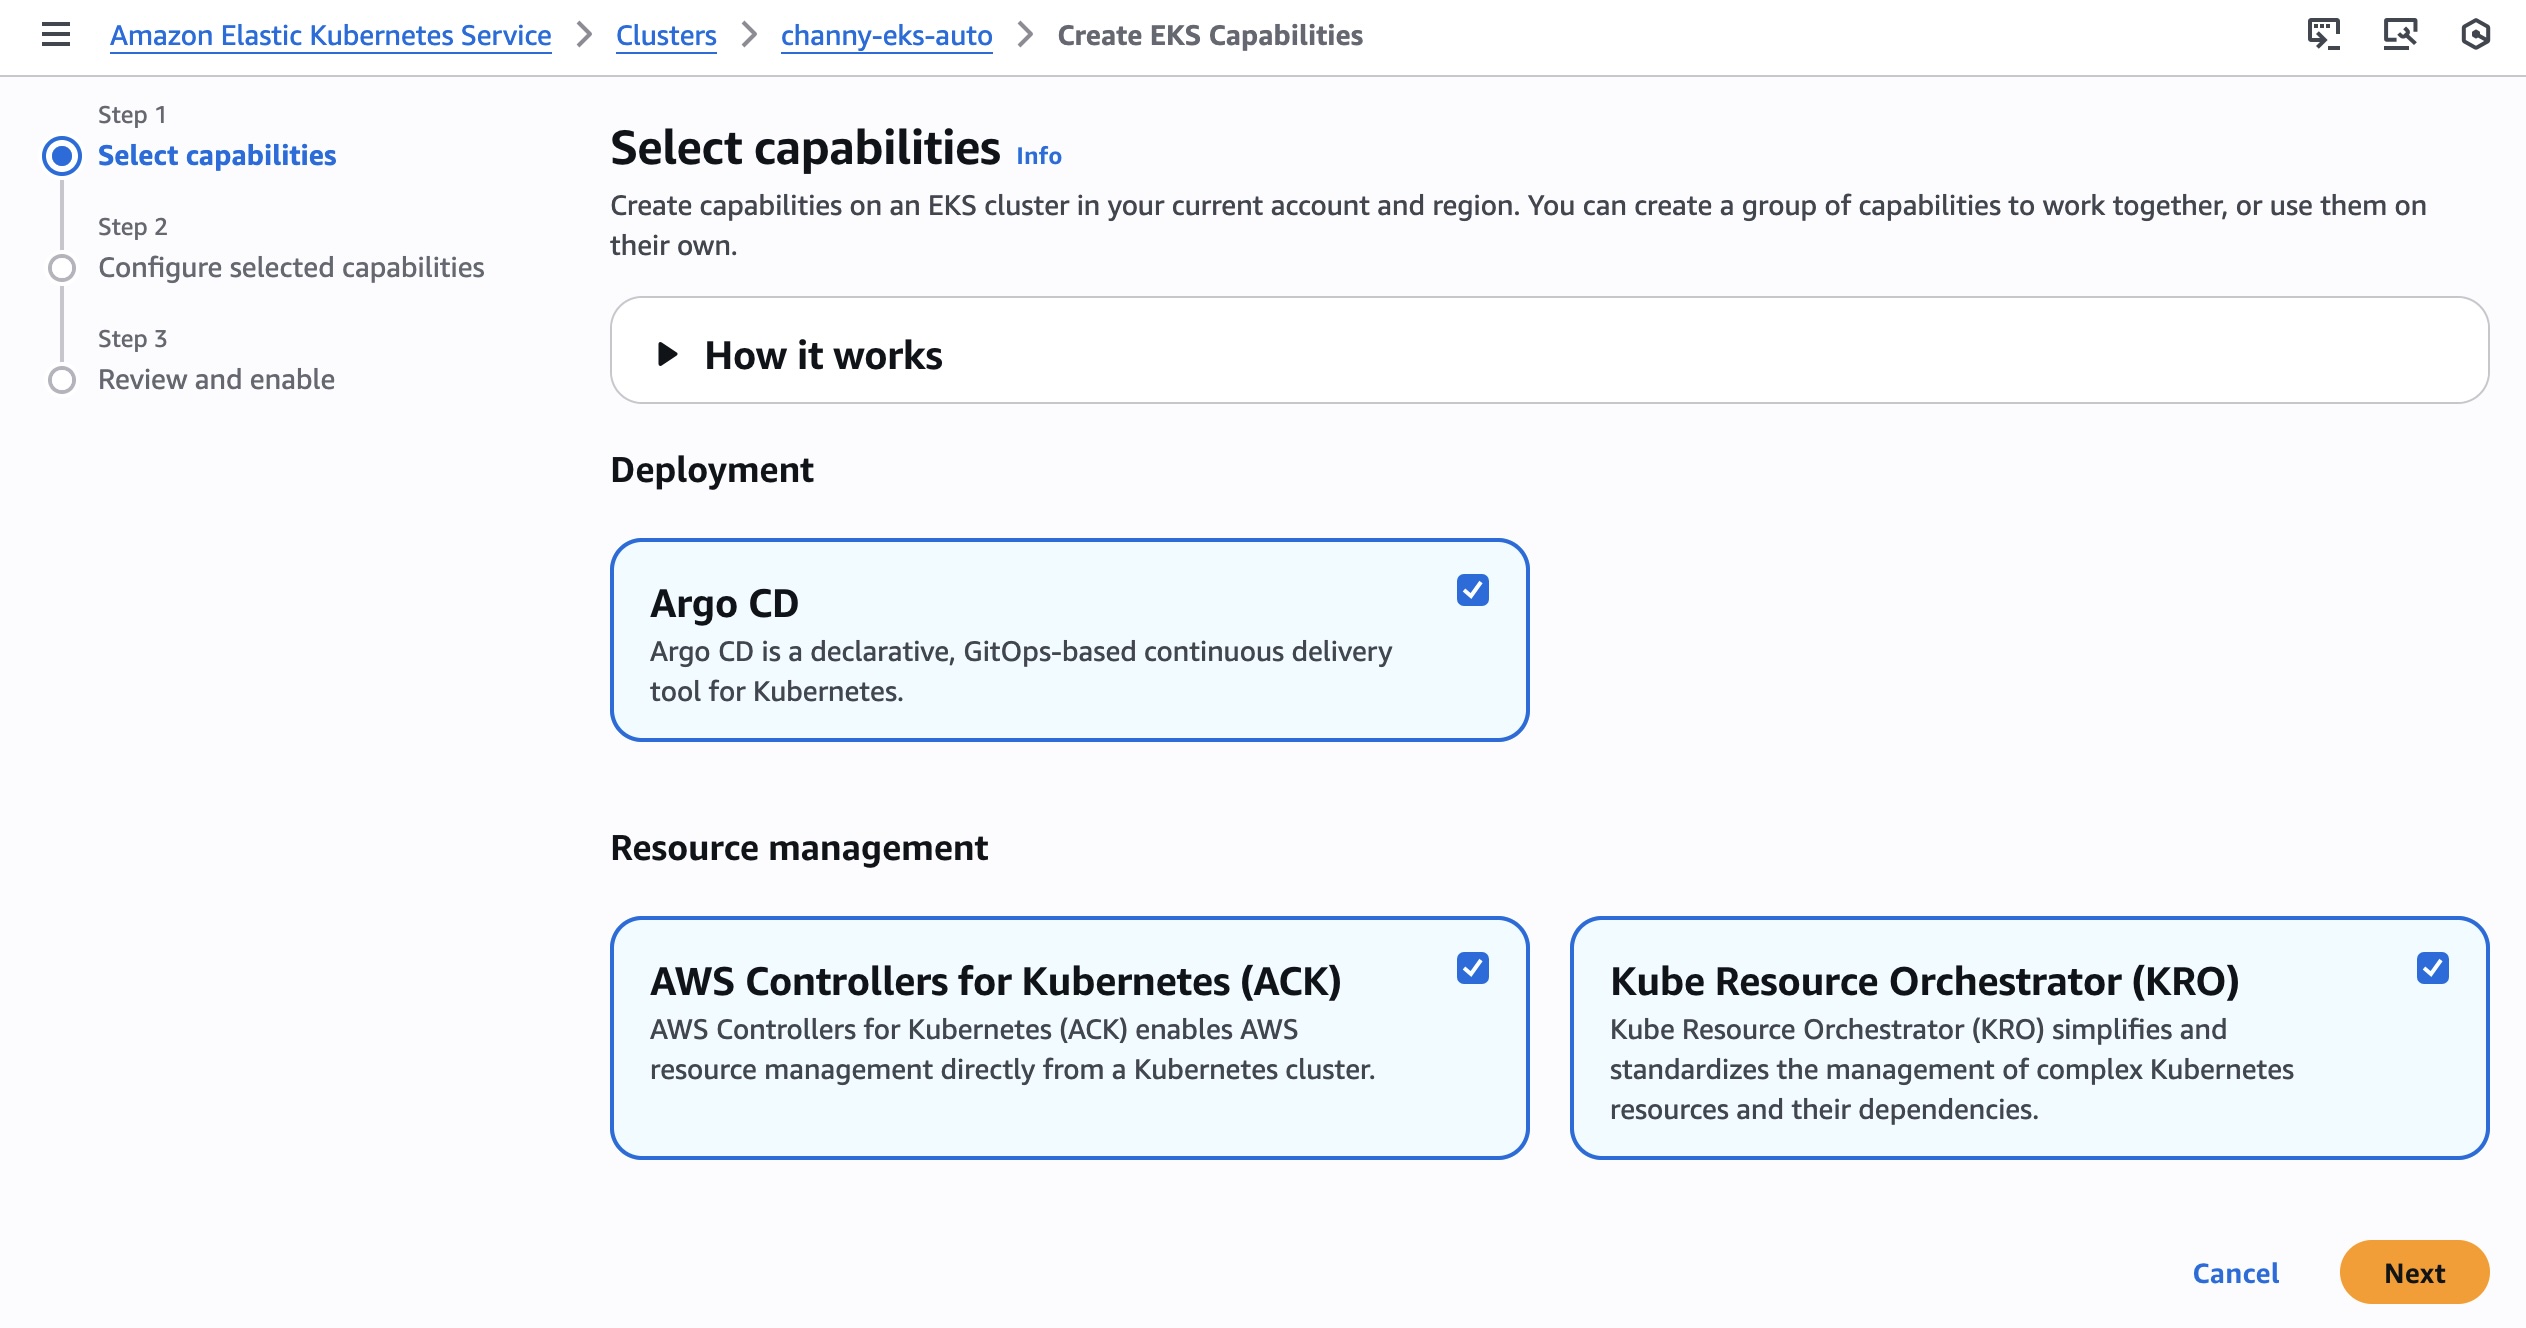The height and width of the screenshot is (1328, 2526).
Task: Launch AWS CloudShell terminal icon
Action: click(x=2323, y=35)
